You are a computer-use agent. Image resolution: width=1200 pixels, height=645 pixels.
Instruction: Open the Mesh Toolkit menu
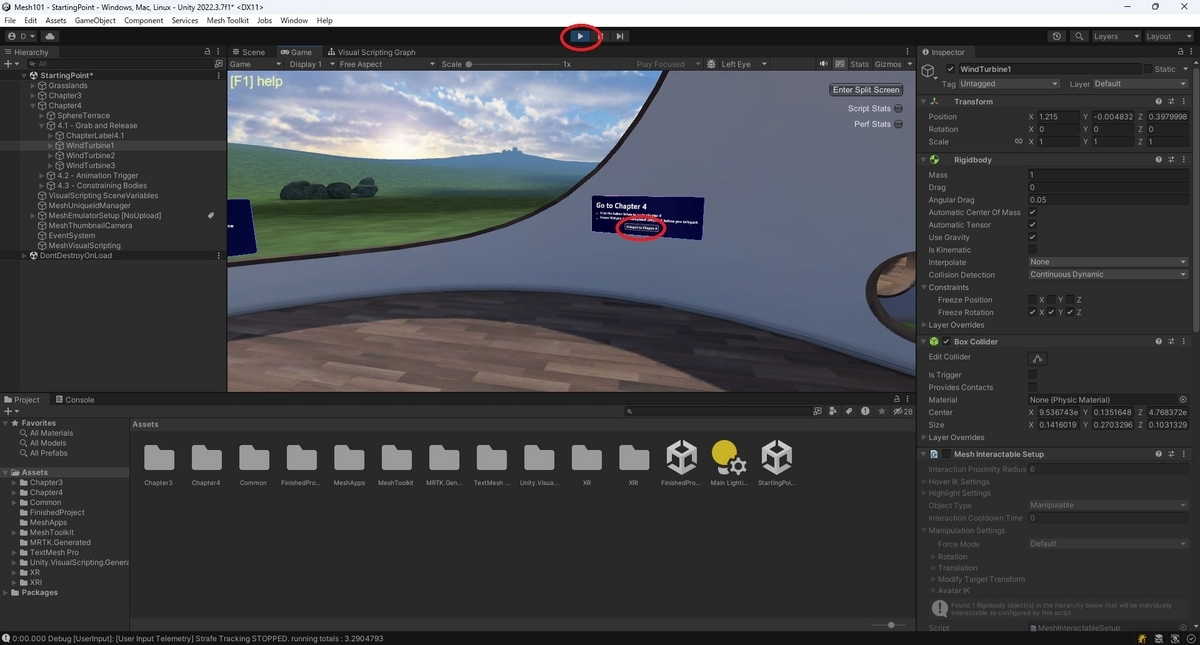(x=228, y=20)
